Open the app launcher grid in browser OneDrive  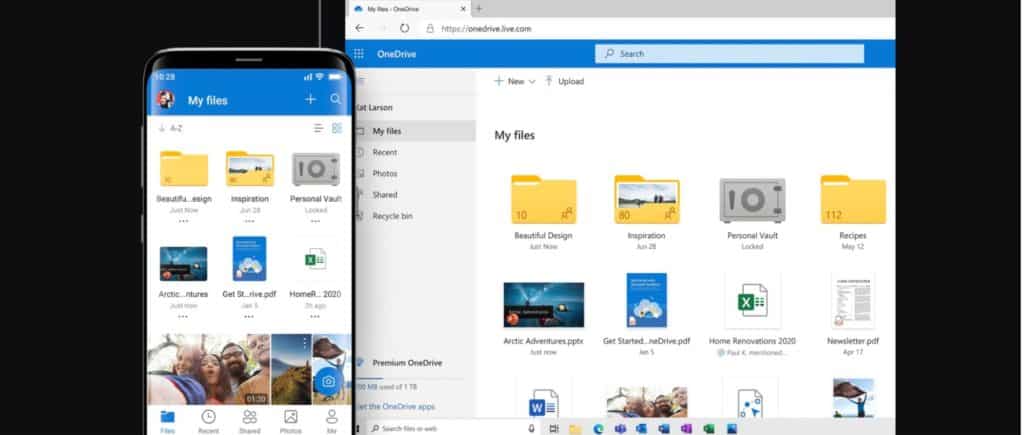[359, 54]
